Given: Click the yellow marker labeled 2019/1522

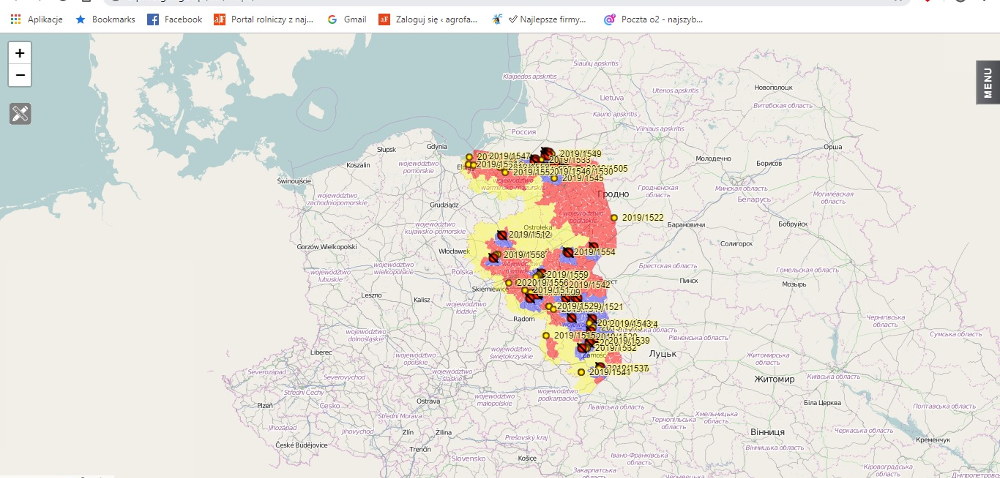Looking at the screenshot, I should [616, 217].
